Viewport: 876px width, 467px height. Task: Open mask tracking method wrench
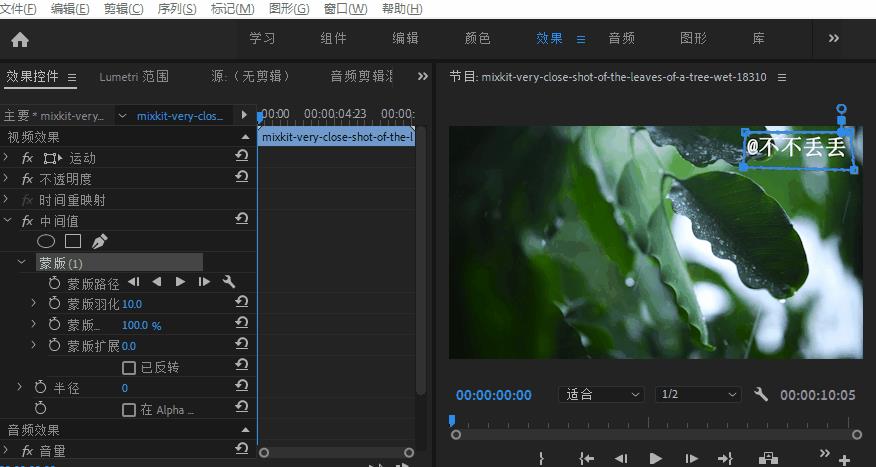(228, 282)
